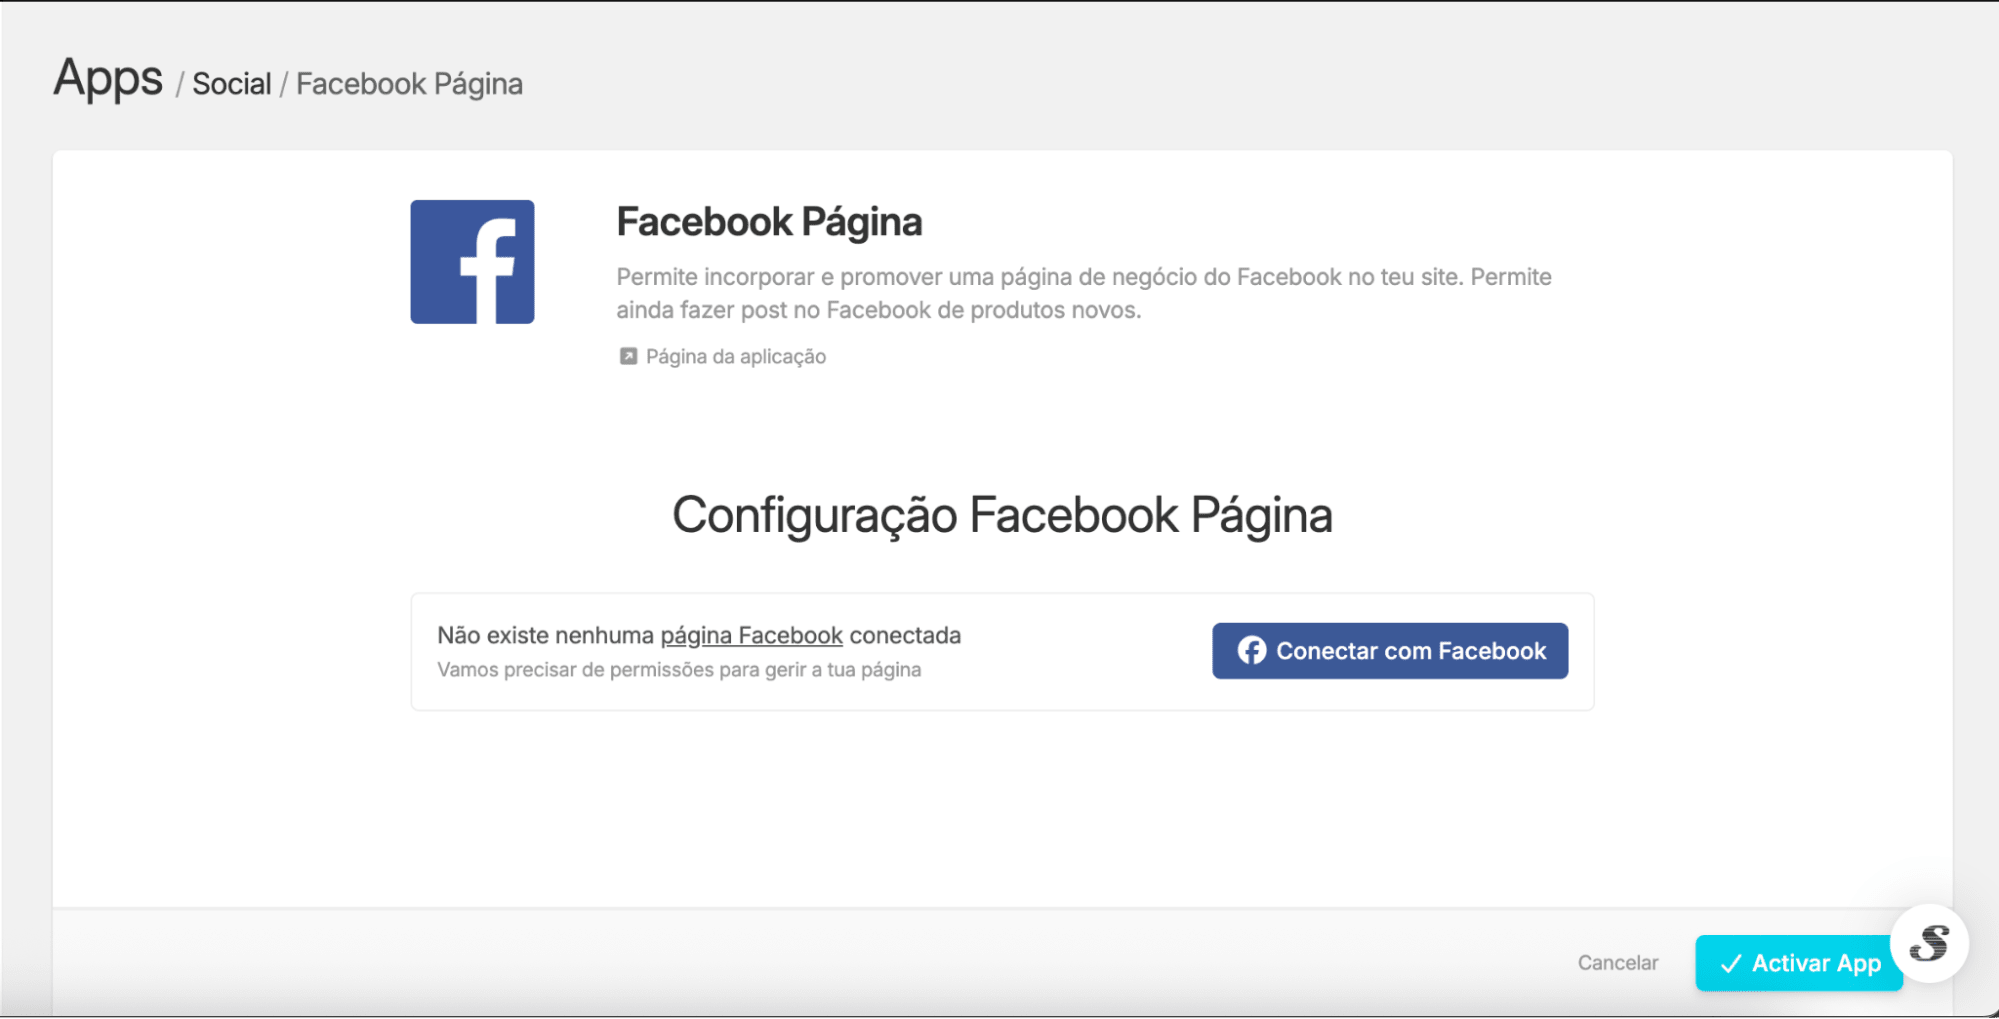The image size is (1999, 1019).
Task: Click the word conectada in the status message
Action: pyautogui.click(x=905, y=636)
